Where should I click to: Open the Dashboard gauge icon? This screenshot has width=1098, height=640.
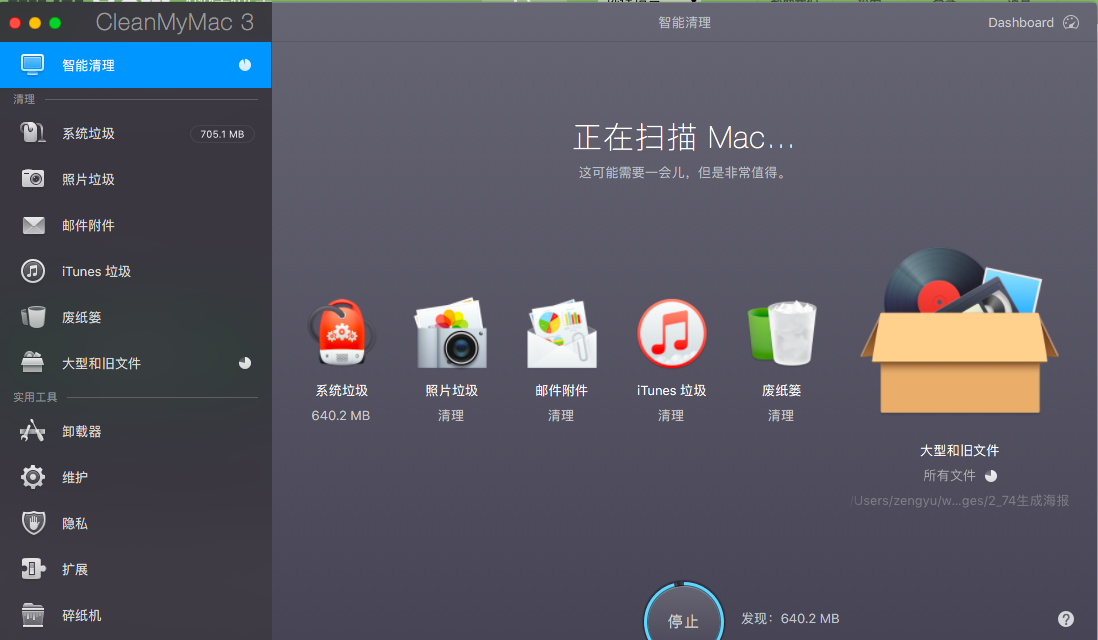[1071, 22]
